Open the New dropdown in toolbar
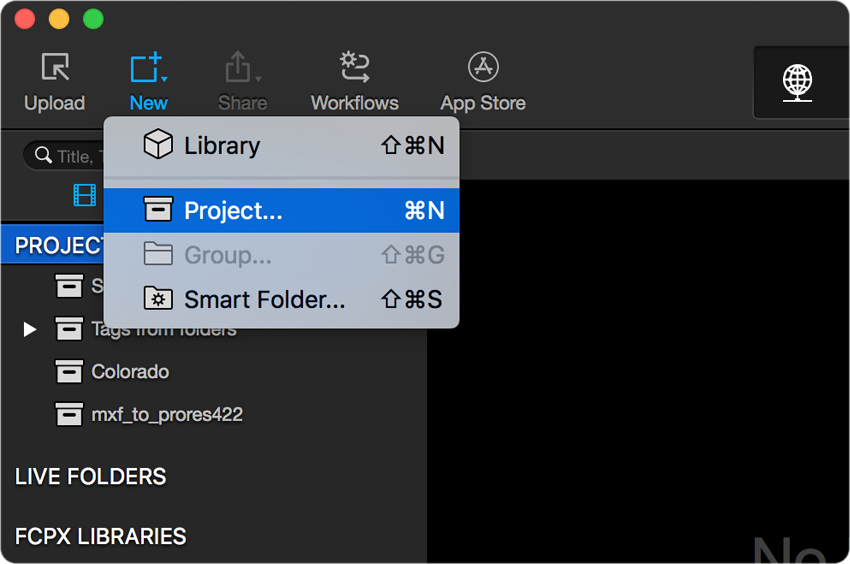Image resolution: width=850 pixels, height=564 pixels. pos(149,81)
